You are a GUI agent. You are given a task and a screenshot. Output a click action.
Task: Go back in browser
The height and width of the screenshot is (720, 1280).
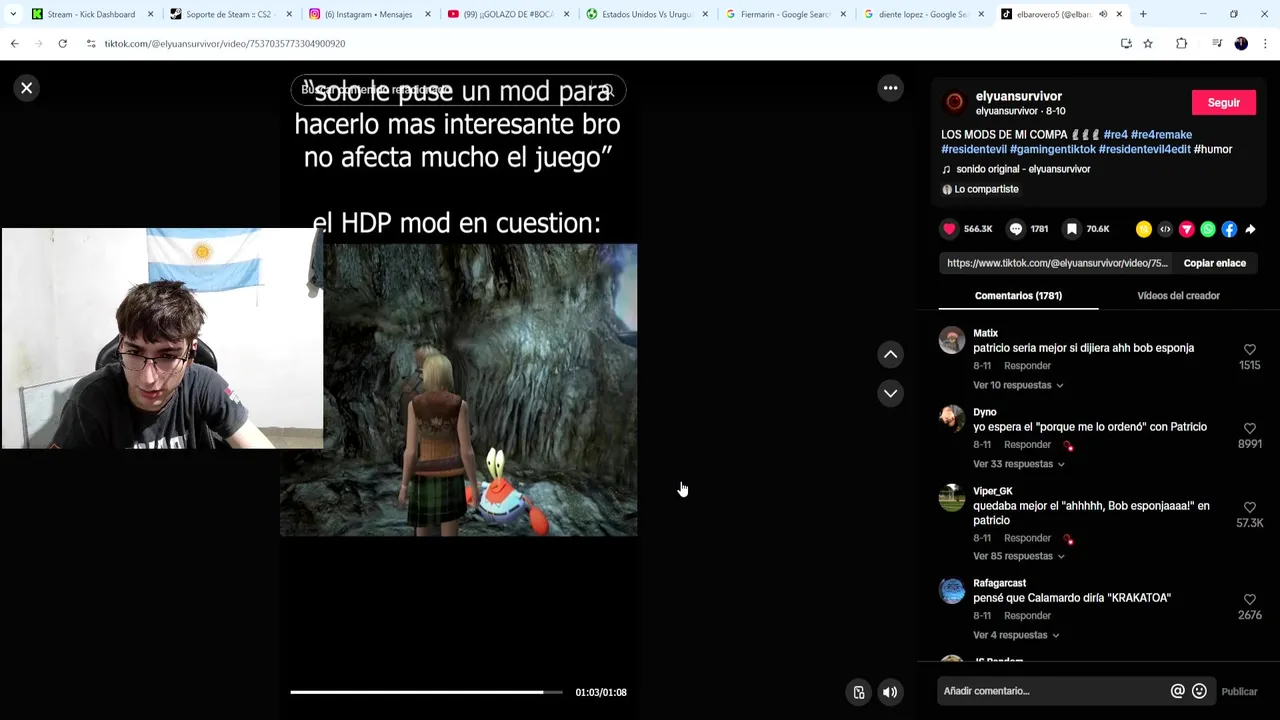point(15,44)
